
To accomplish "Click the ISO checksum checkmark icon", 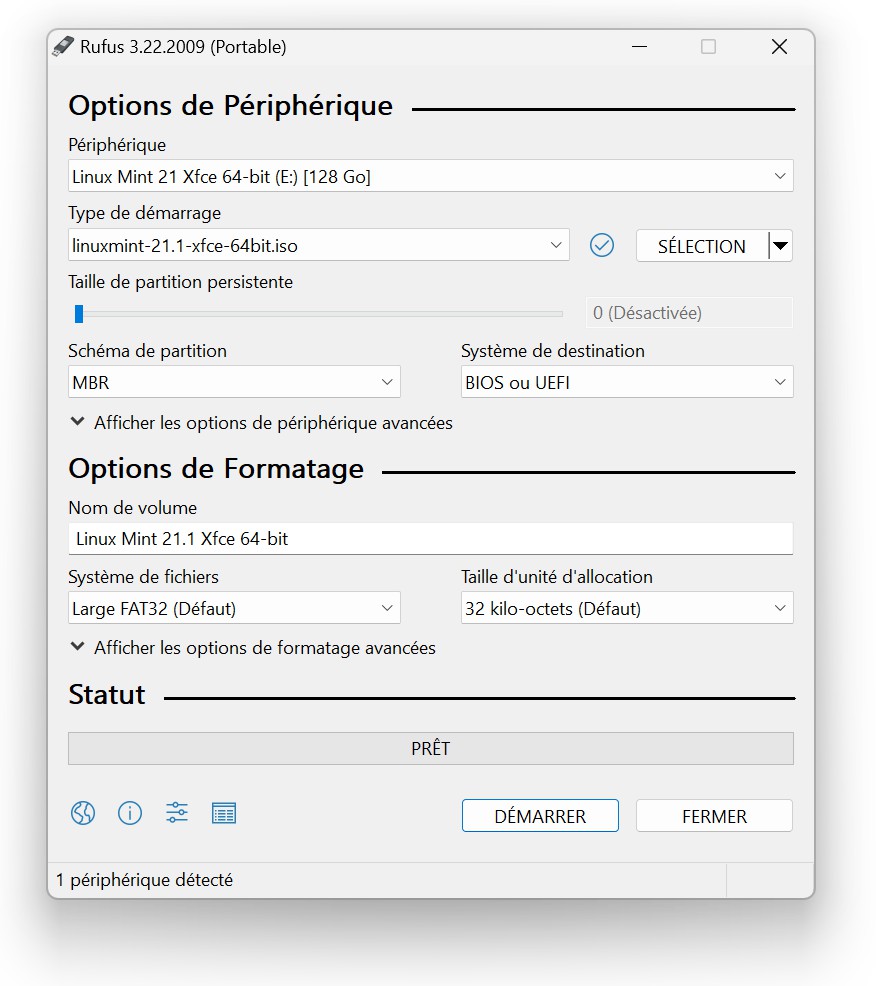I will point(602,245).
